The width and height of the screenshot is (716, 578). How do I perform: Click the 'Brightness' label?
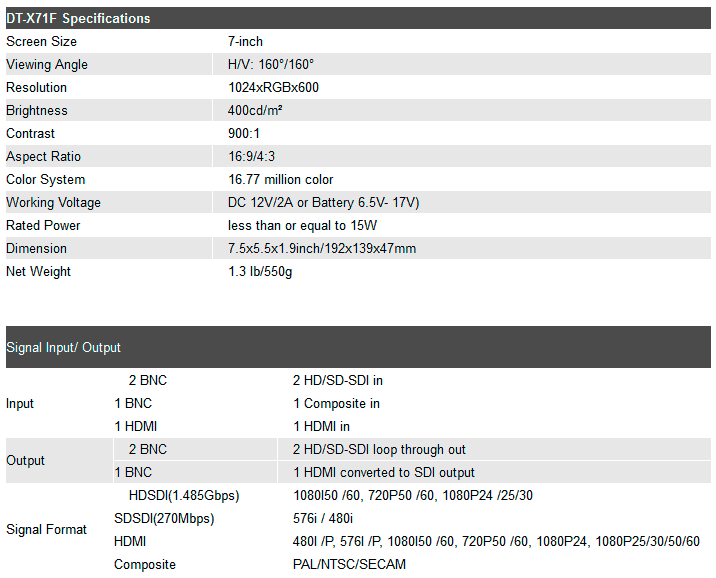point(37,110)
